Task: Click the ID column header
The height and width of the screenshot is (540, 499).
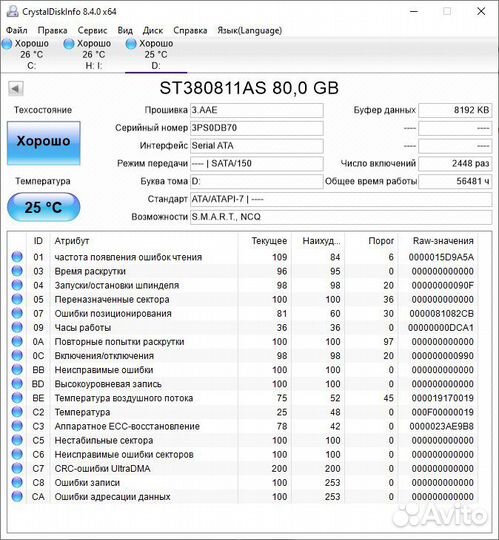Action: 38,241
